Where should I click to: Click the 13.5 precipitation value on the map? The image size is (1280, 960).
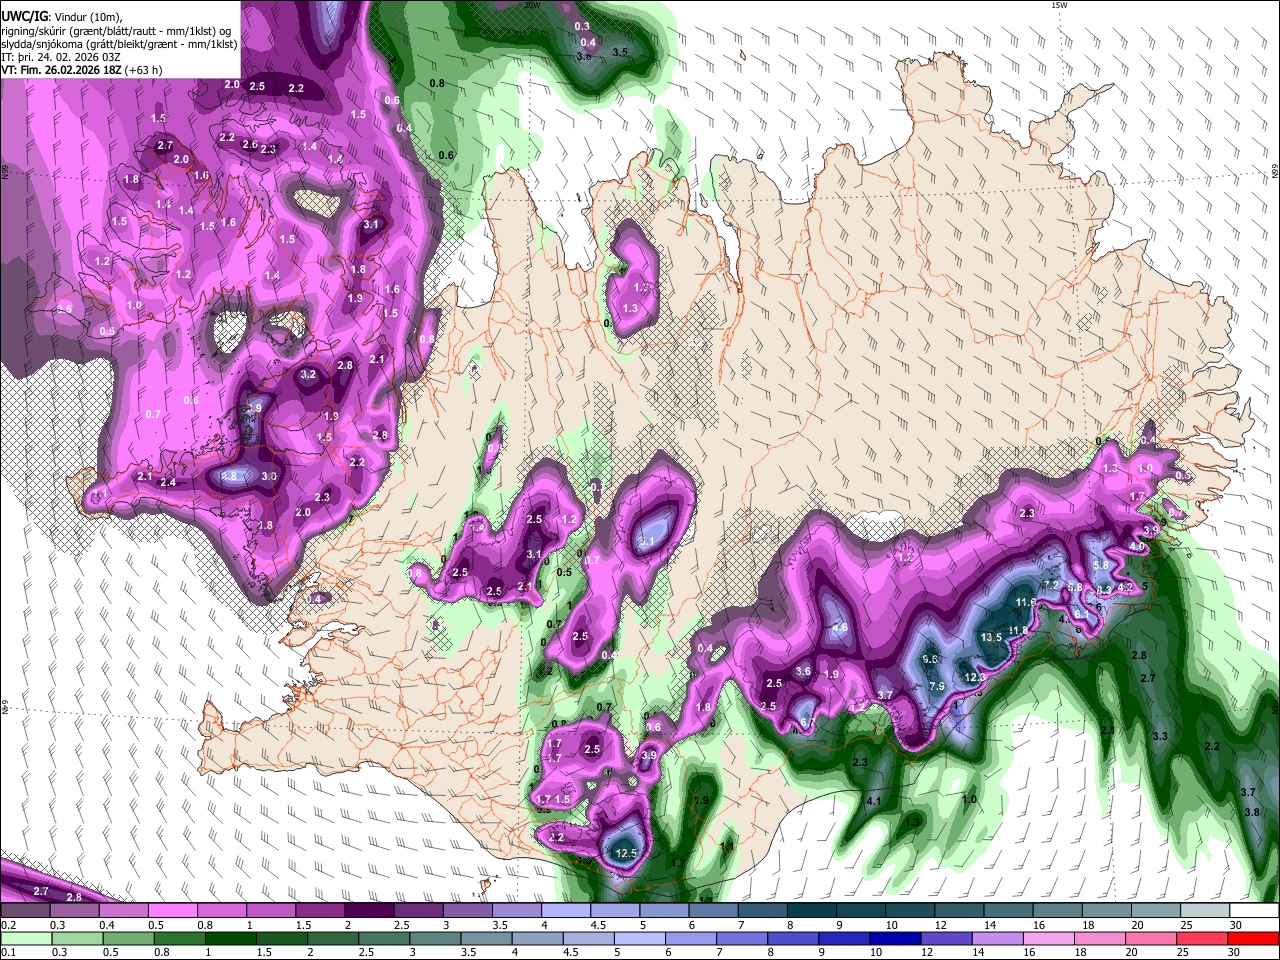coord(991,637)
